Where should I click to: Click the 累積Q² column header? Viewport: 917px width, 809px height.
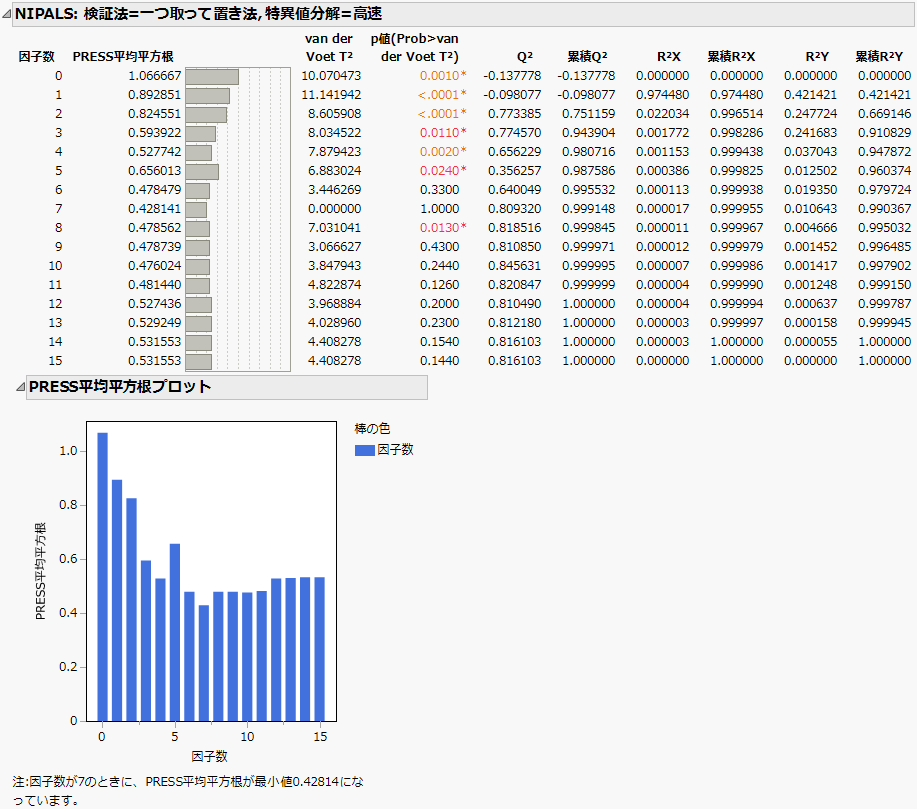(x=587, y=57)
